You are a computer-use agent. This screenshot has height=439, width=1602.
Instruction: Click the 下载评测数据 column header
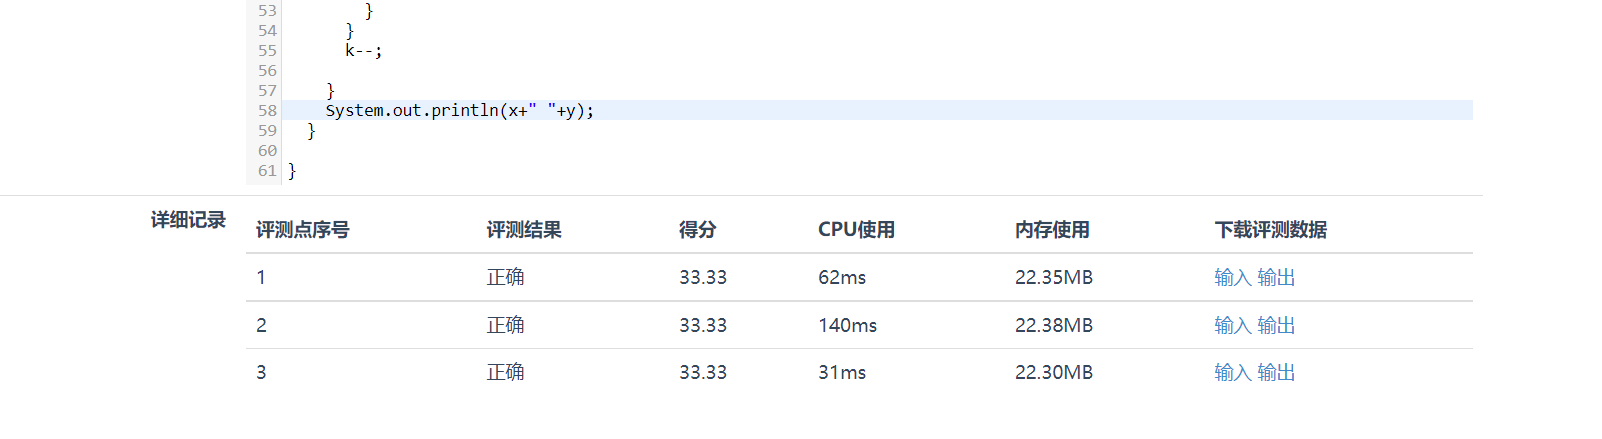click(1270, 230)
